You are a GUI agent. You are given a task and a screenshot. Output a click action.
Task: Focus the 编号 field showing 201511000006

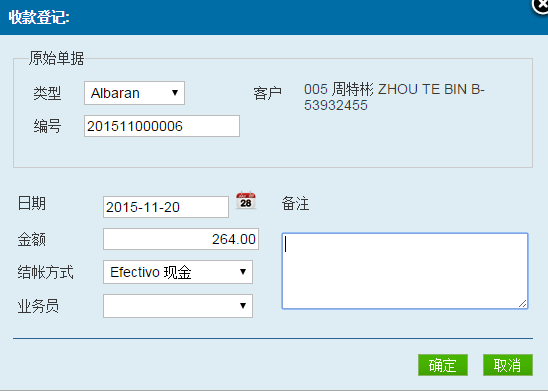[x=162, y=126]
